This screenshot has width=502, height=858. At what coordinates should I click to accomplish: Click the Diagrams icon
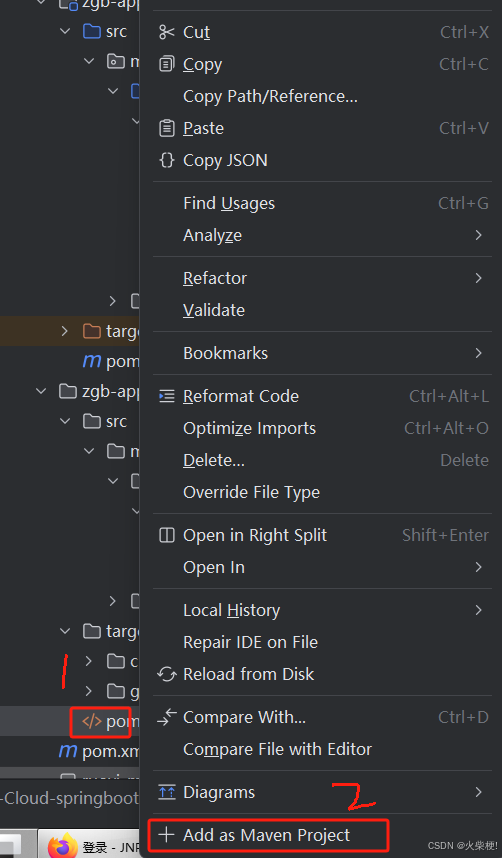166,792
